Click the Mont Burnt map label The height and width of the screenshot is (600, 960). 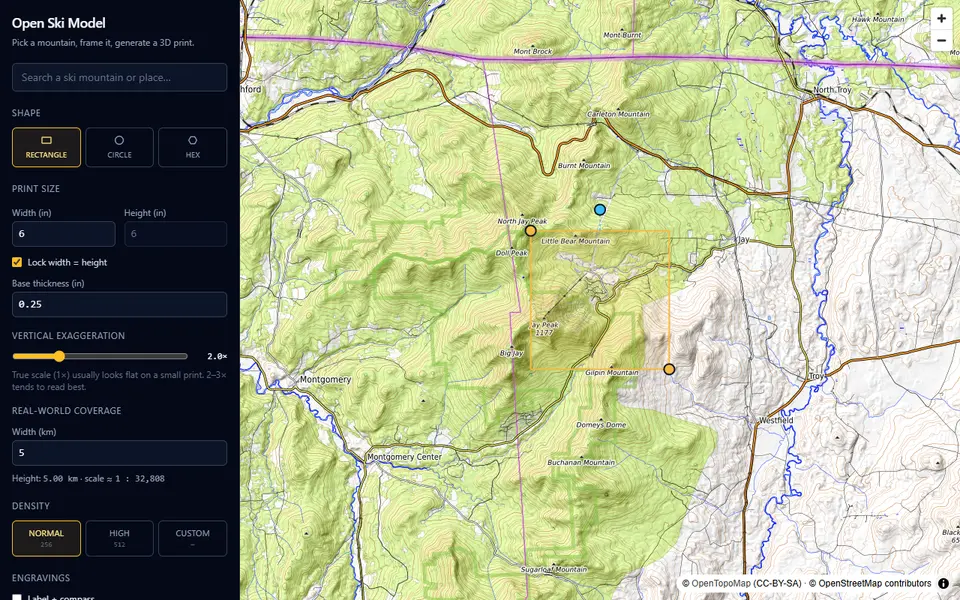[623, 35]
